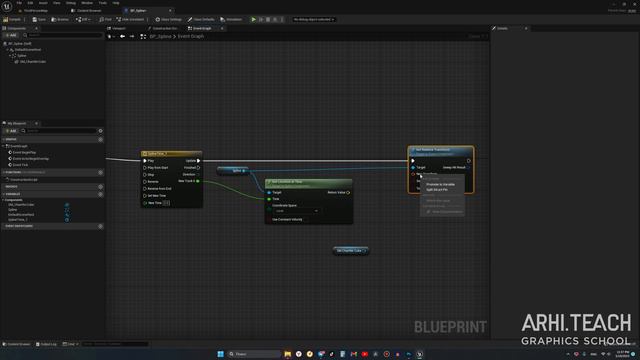Open the File menu
640x360 pixels.
click(19, 3)
